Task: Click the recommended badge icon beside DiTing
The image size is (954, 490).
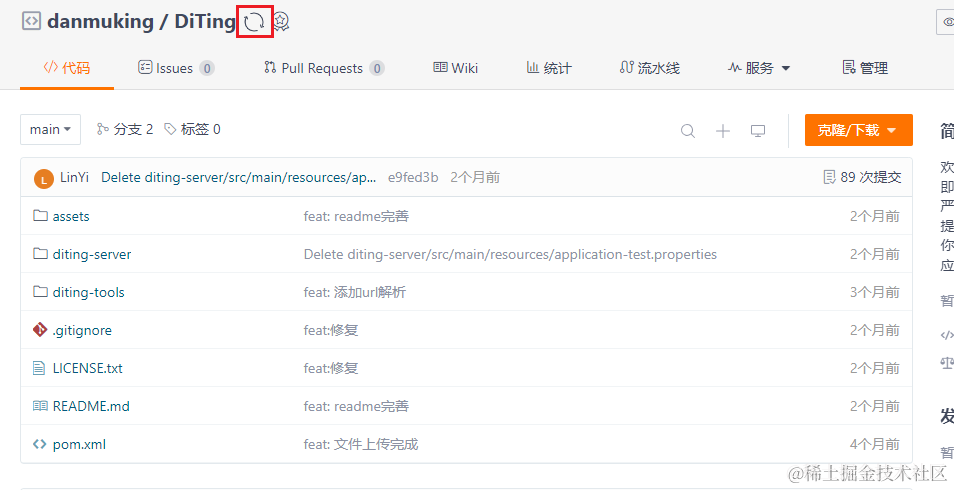Action: (280, 22)
